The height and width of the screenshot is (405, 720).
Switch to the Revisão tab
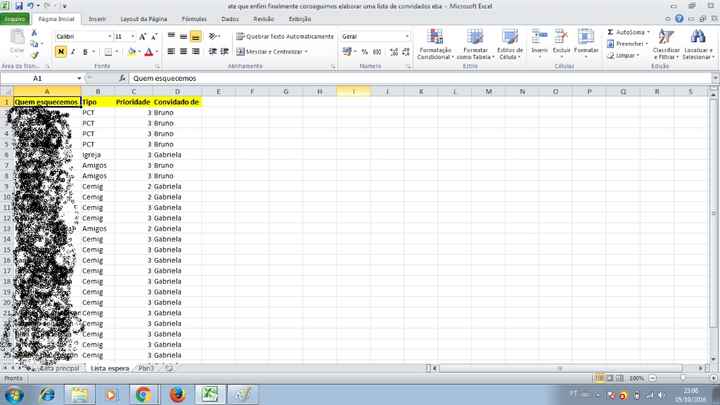pos(264,19)
